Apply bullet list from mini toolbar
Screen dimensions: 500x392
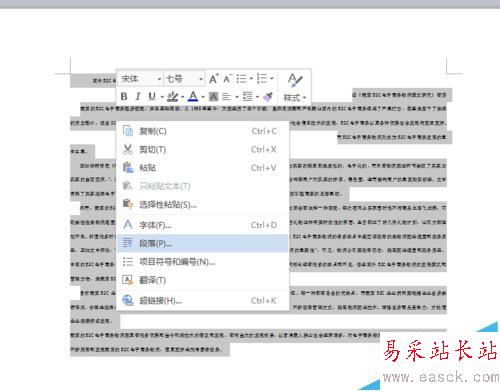click(241, 79)
